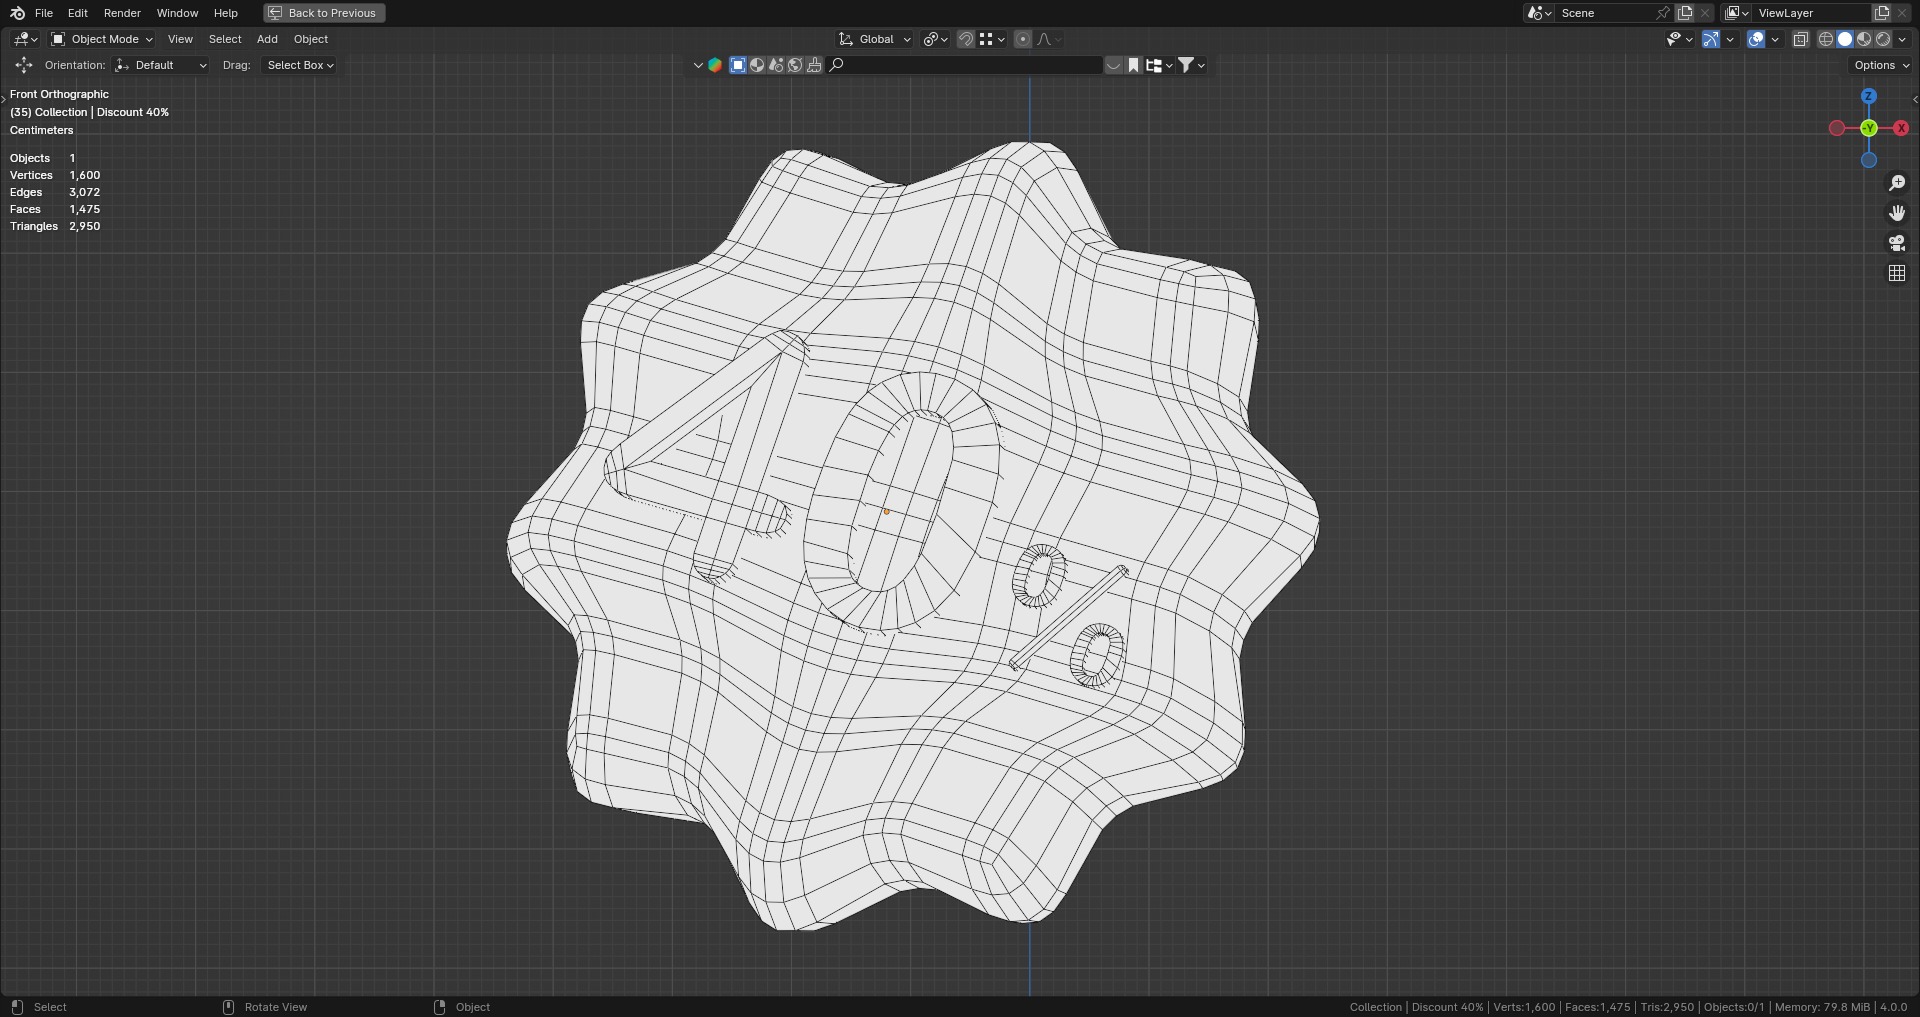Open the view layer browse dropdown
Viewport: 1920px width, 1017px height.
coord(1737,13)
